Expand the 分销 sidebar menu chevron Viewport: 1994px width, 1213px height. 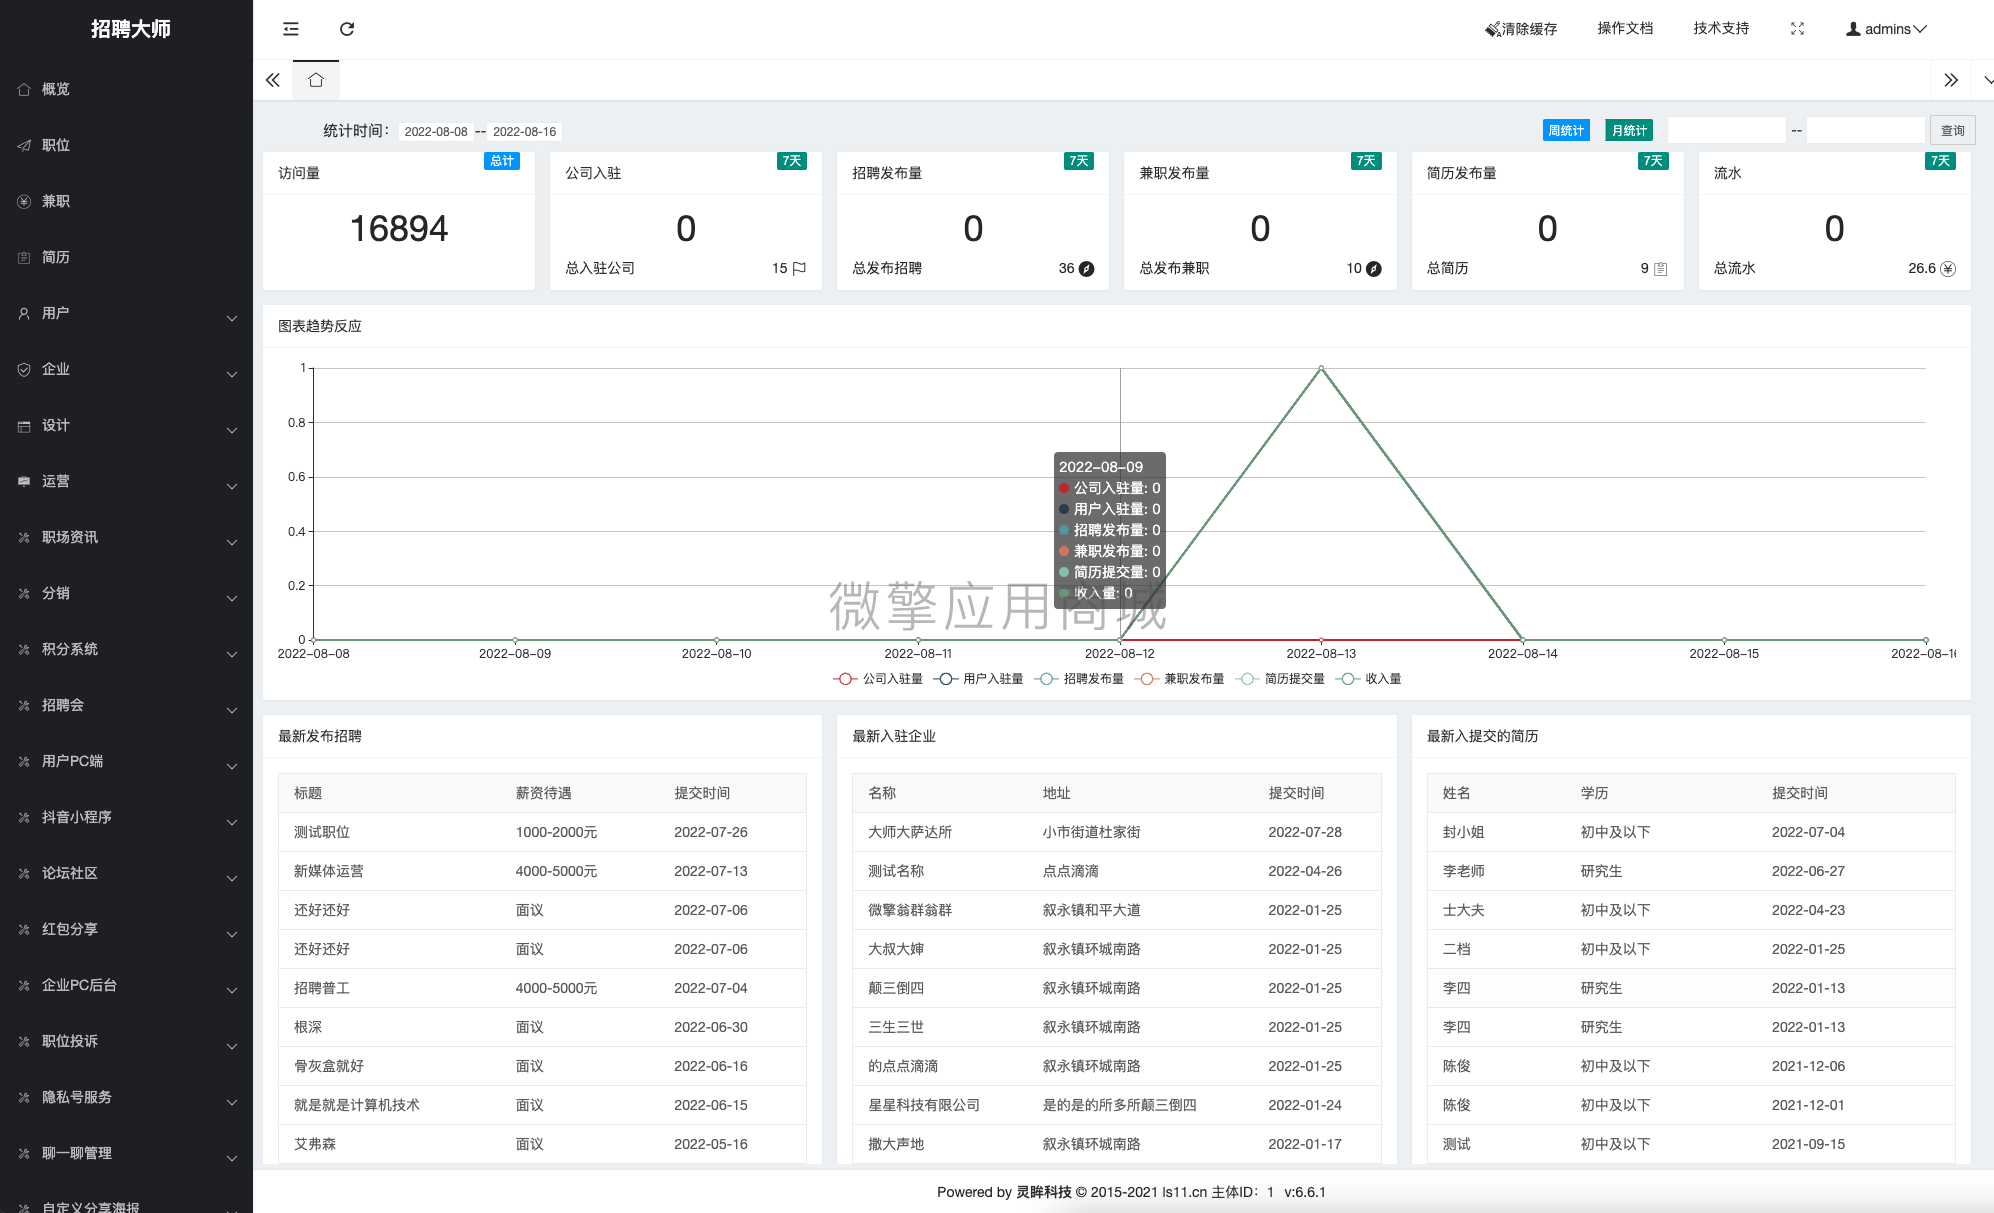pos(232,598)
